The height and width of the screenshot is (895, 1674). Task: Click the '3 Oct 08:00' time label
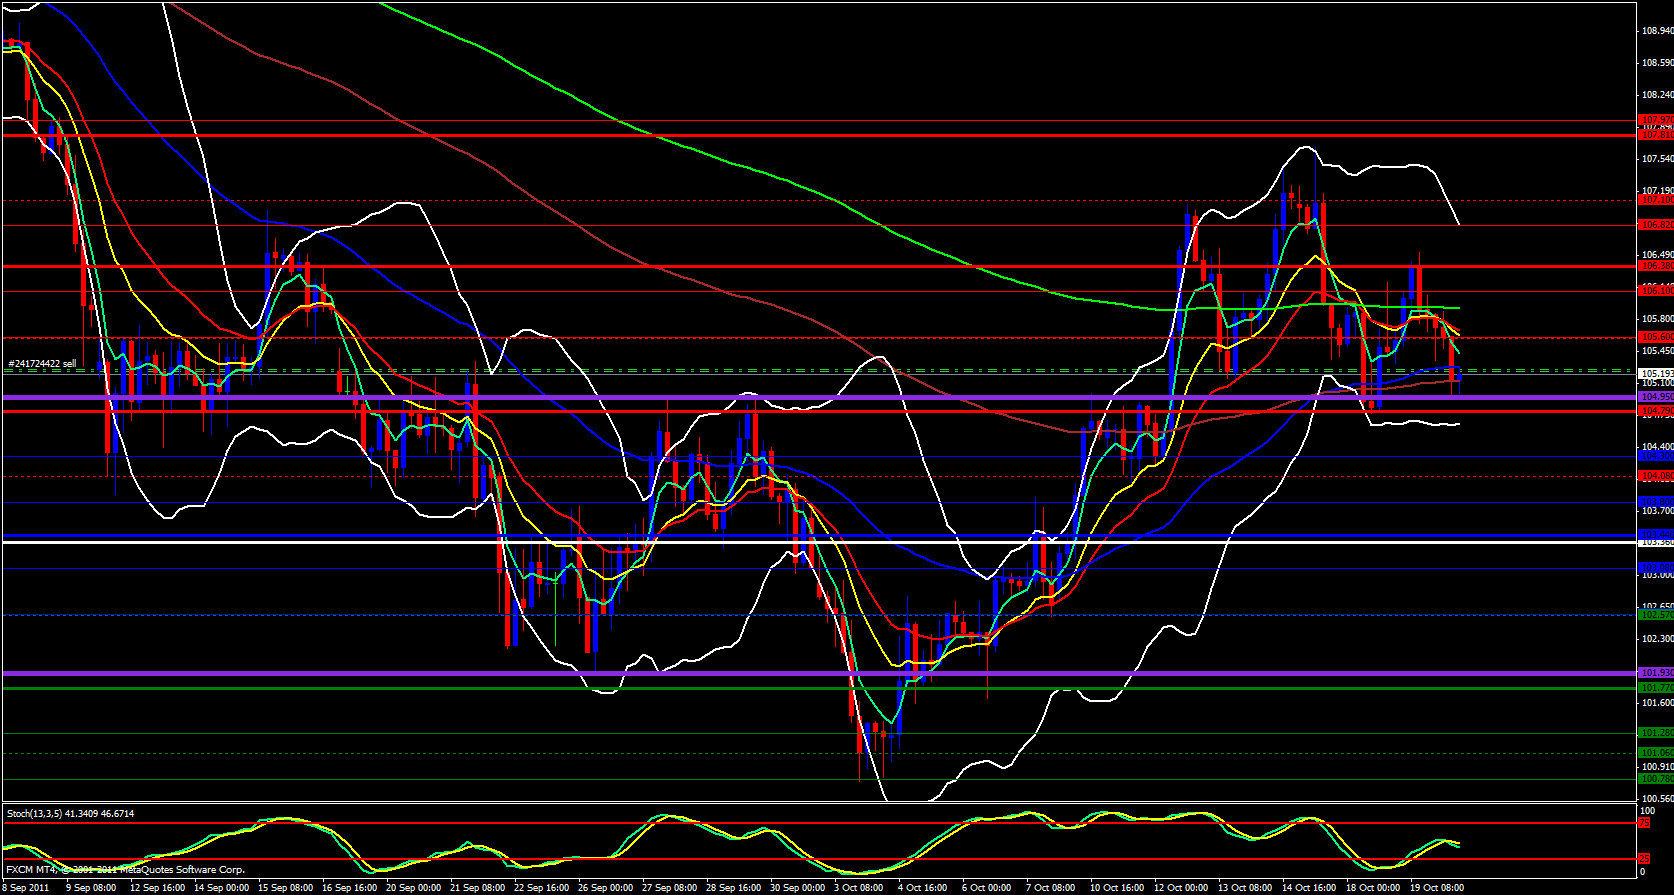[860, 887]
